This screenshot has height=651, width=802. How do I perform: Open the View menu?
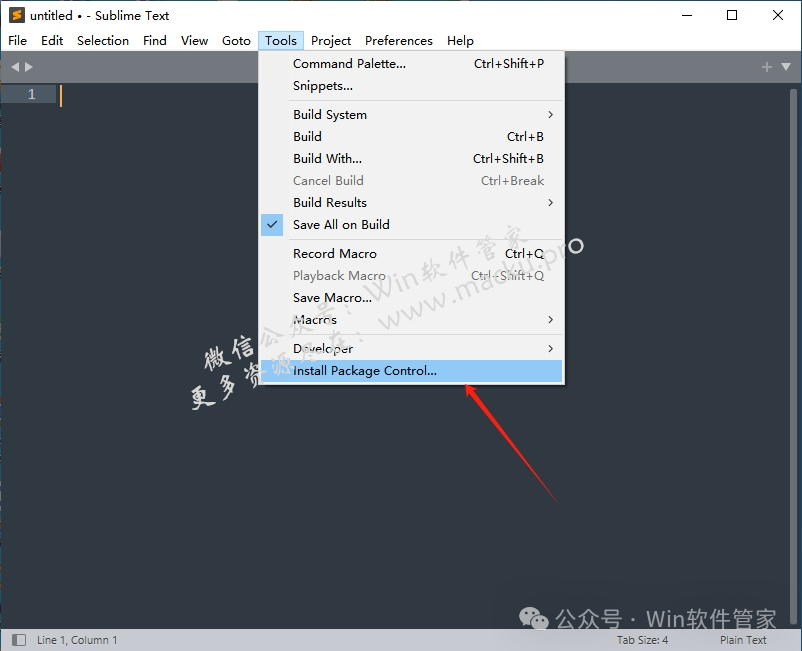click(x=194, y=40)
